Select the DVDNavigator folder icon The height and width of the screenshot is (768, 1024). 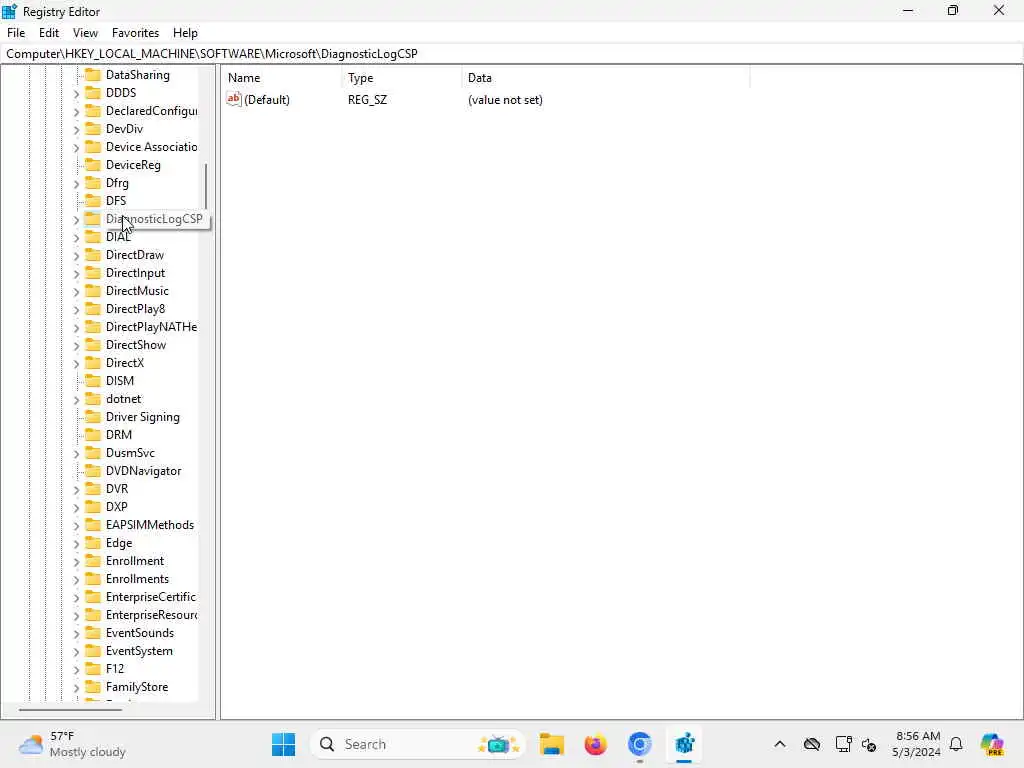pos(93,471)
